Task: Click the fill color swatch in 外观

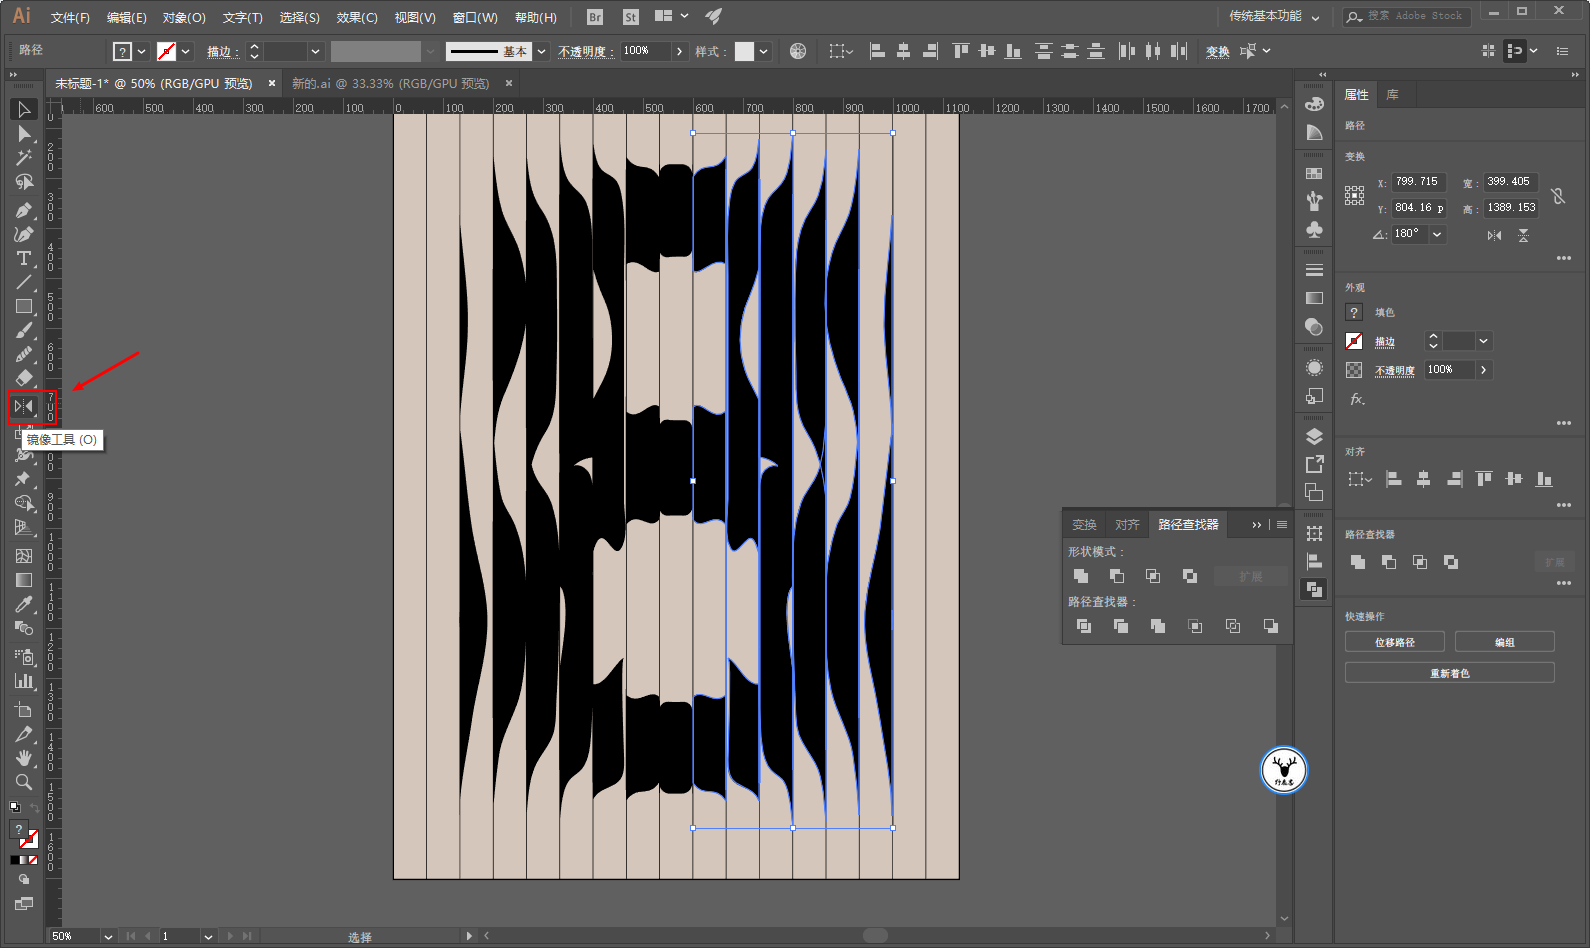Action: [x=1354, y=313]
